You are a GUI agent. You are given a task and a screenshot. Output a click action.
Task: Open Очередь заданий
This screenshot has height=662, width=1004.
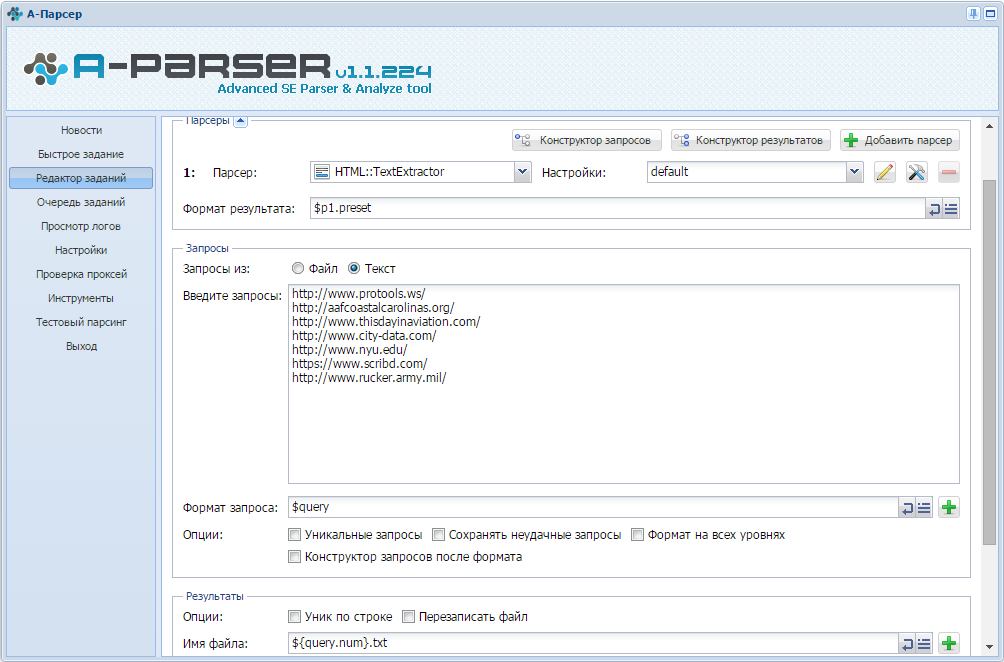[81, 202]
